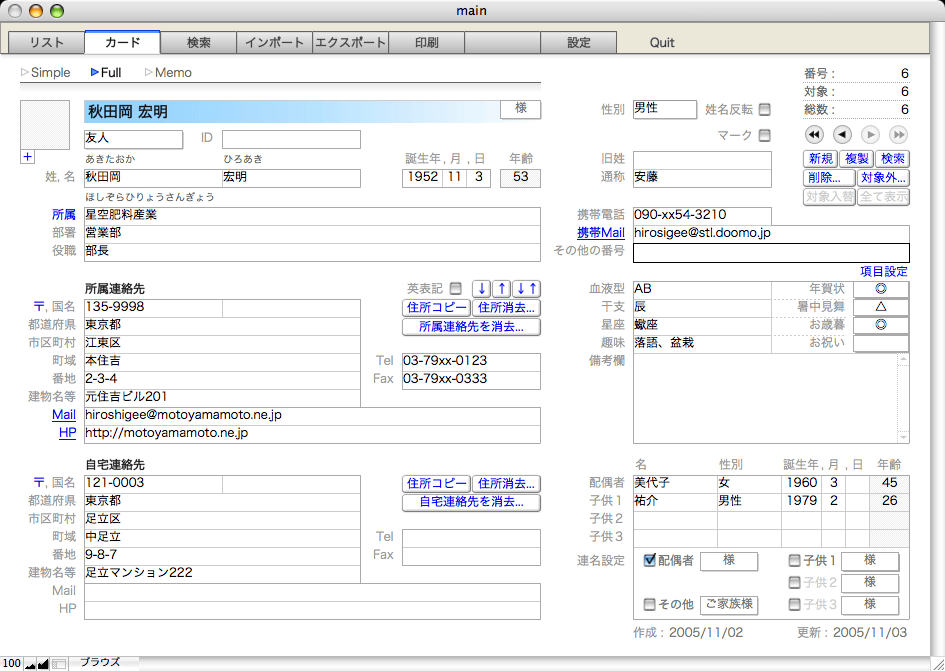The height and width of the screenshot is (671, 945).
Task: Open the お祝い value dropdown
Action: click(881, 344)
